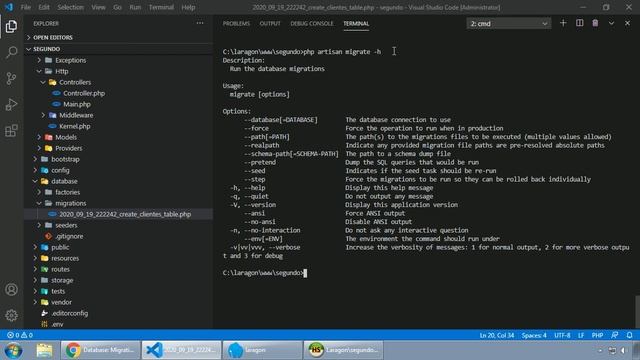The image size is (640, 360).
Task: Click the feedback icon in status bar
Action: [x=615, y=335]
